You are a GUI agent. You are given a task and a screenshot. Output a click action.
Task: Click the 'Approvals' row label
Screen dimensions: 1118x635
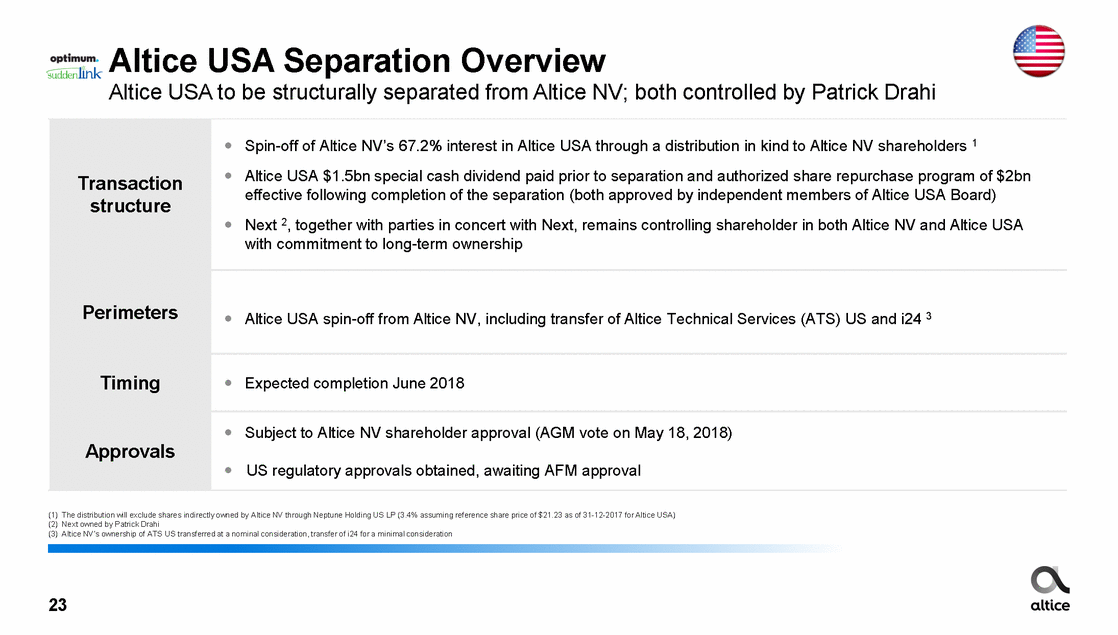[130, 451]
